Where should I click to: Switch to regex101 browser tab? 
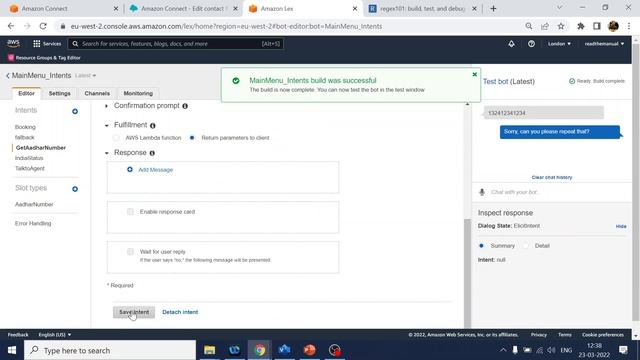click(x=422, y=9)
